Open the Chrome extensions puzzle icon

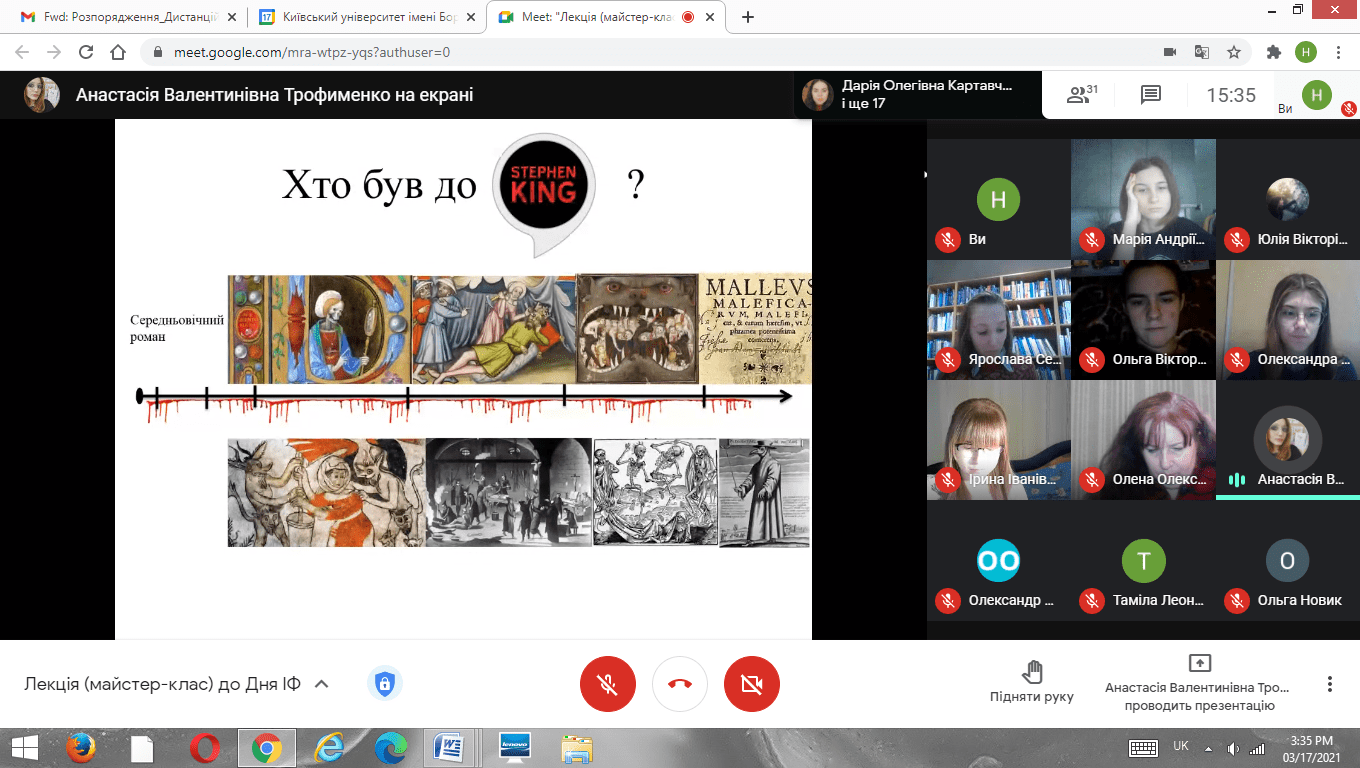(x=1273, y=52)
